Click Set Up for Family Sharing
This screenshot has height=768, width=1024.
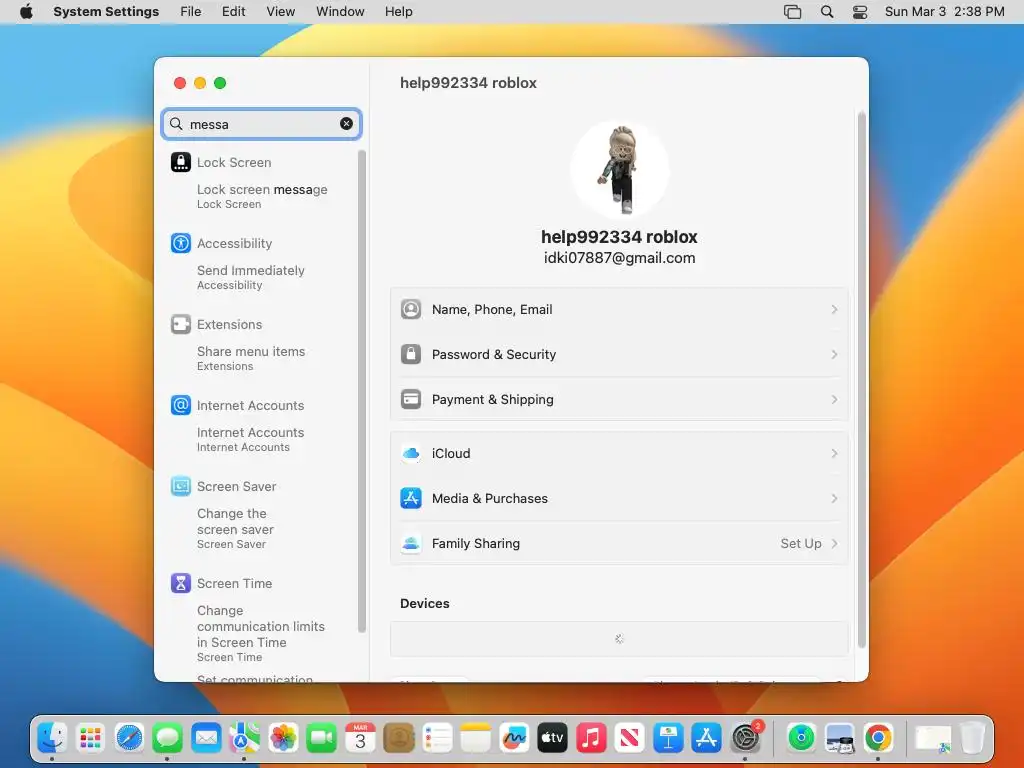click(801, 543)
